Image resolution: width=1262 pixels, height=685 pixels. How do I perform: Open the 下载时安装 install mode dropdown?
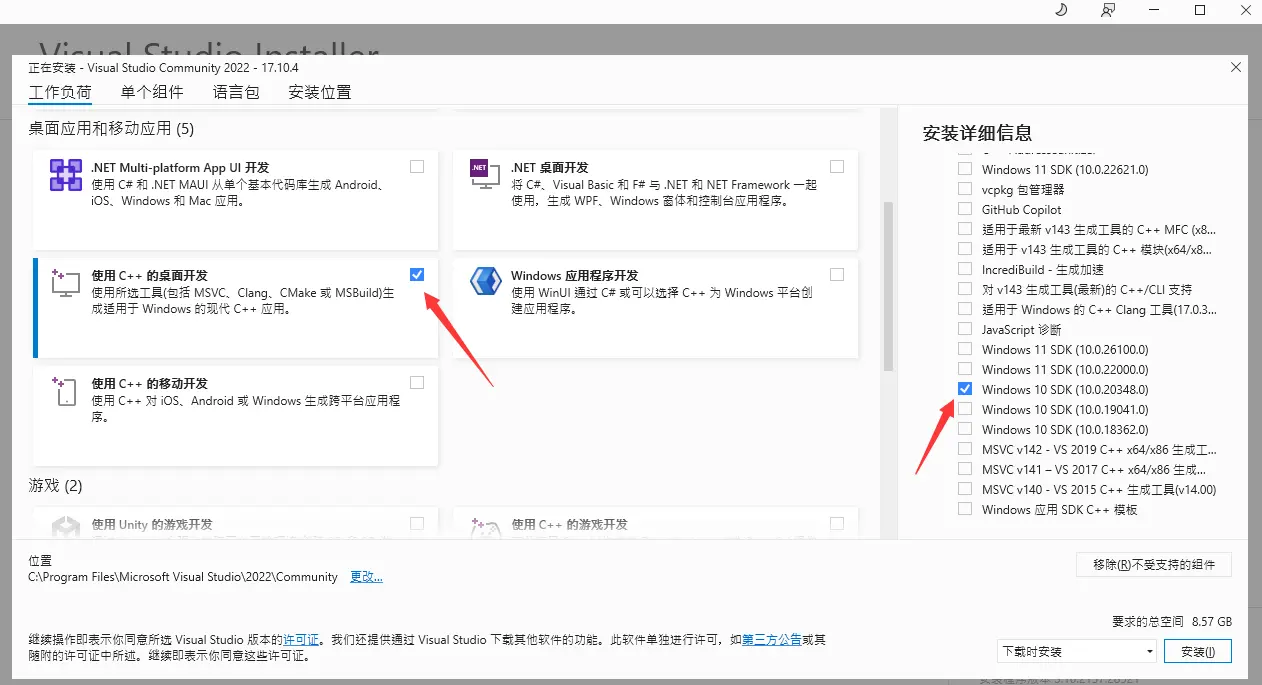(1078, 651)
